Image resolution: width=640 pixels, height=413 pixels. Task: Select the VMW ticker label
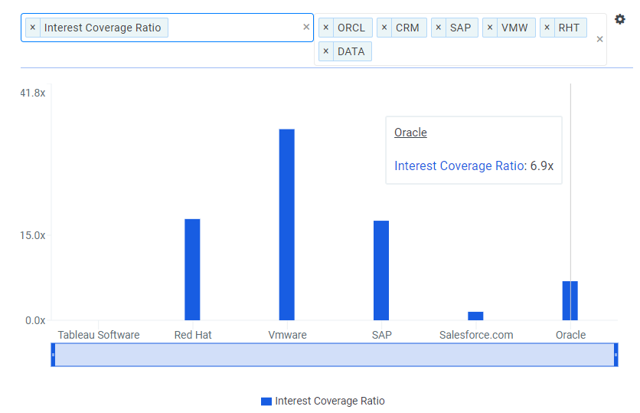515,28
